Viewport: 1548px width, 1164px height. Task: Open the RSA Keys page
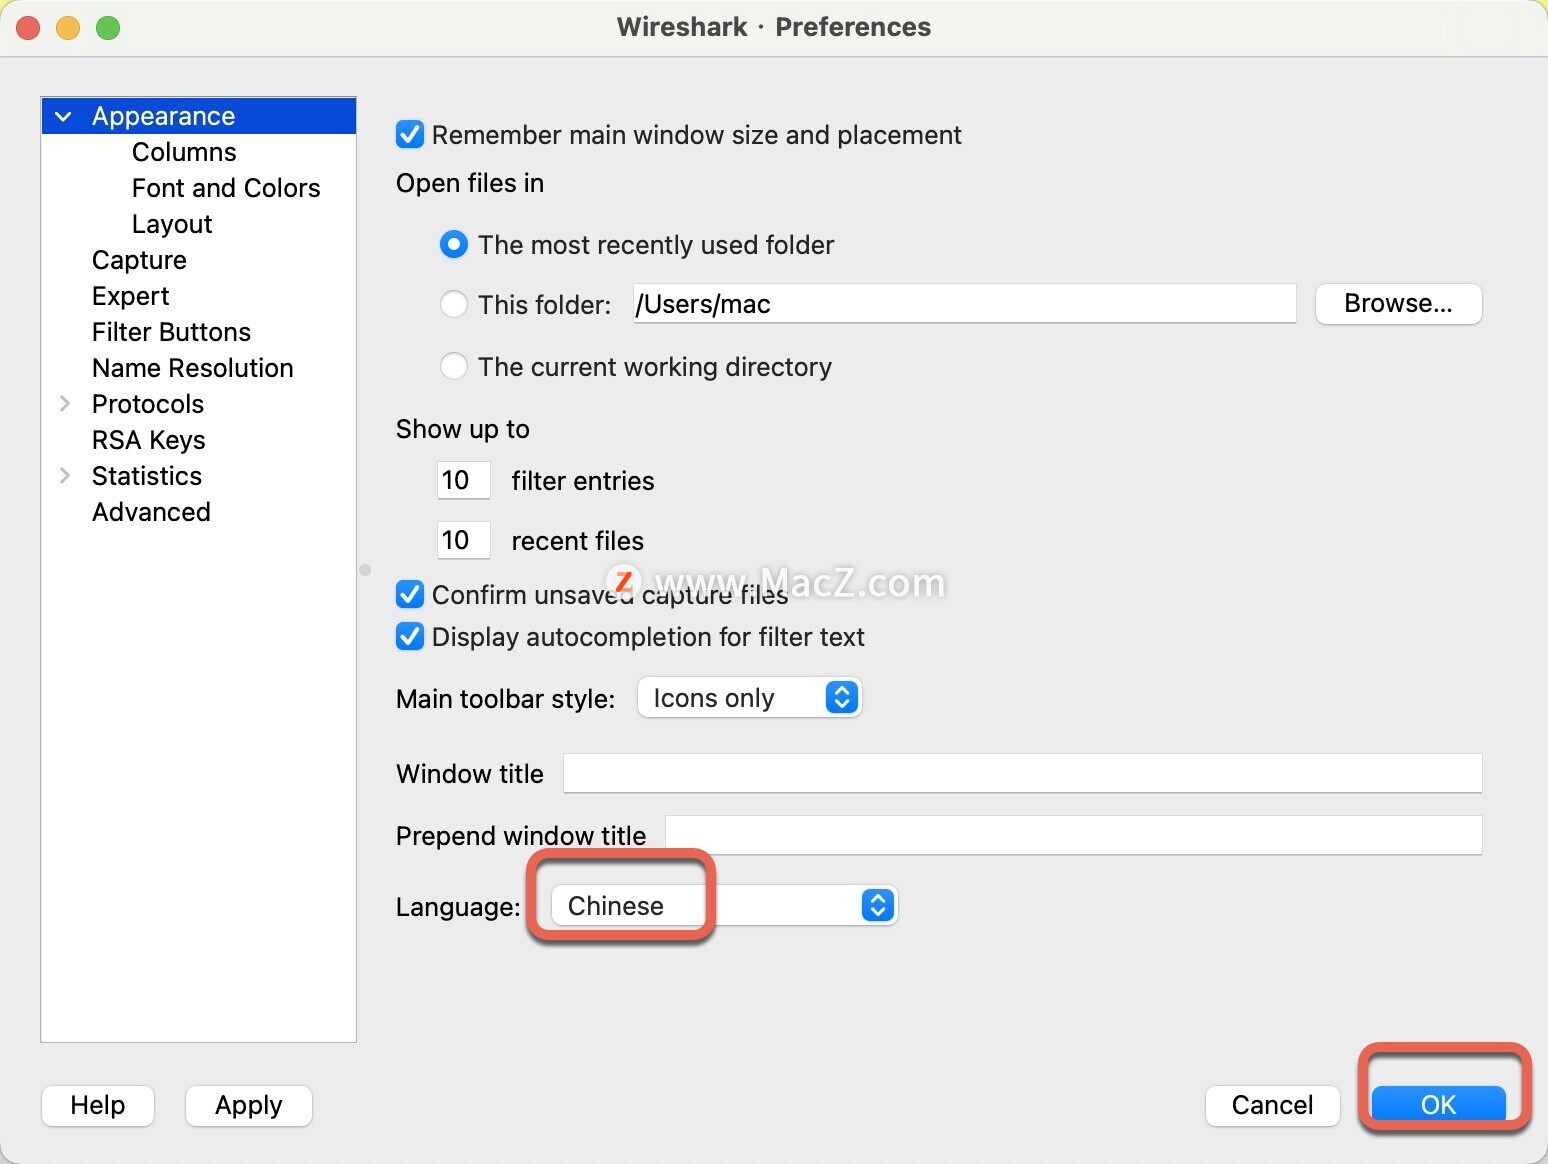click(x=148, y=440)
